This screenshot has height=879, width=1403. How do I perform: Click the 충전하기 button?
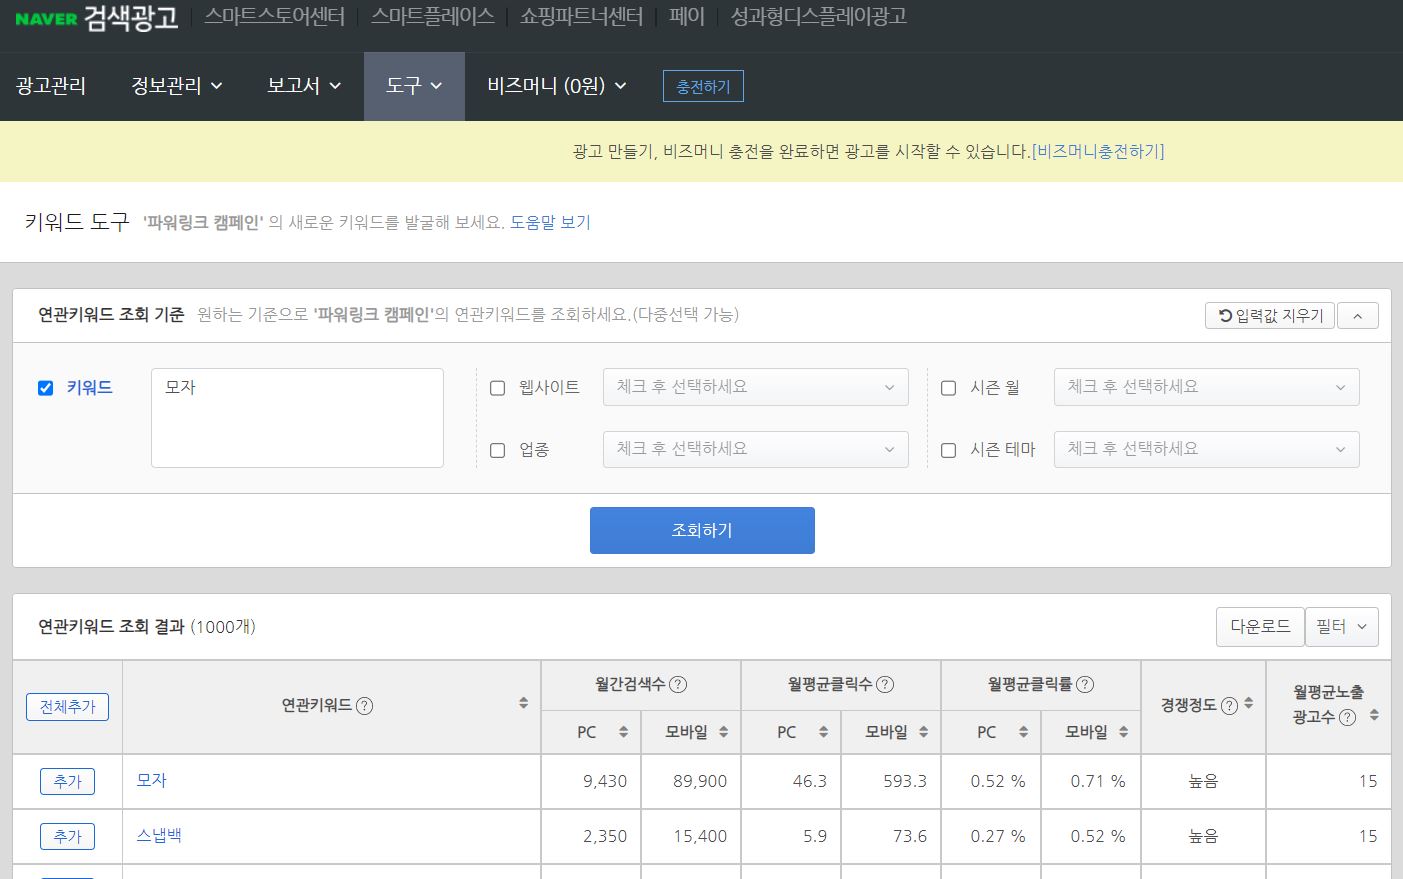pyautogui.click(x=703, y=86)
